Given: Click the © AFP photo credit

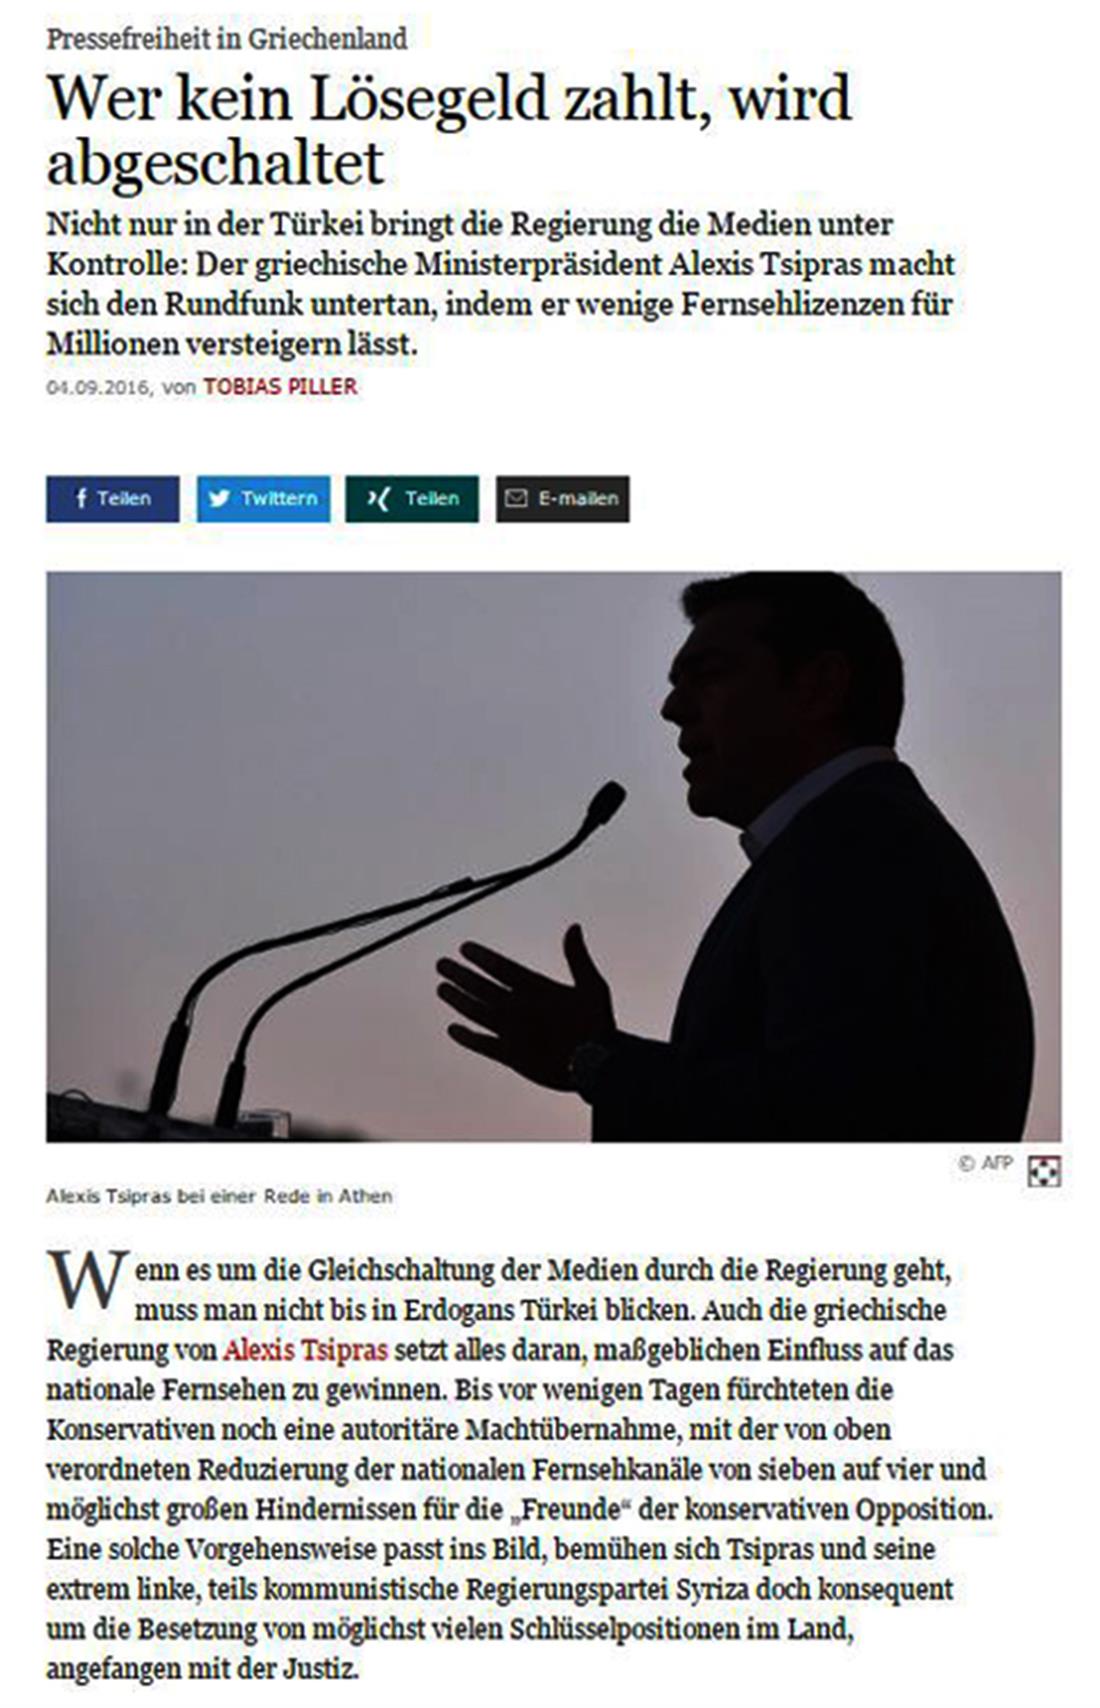Looking at the screenshot, I should [x=985, y=1163].
